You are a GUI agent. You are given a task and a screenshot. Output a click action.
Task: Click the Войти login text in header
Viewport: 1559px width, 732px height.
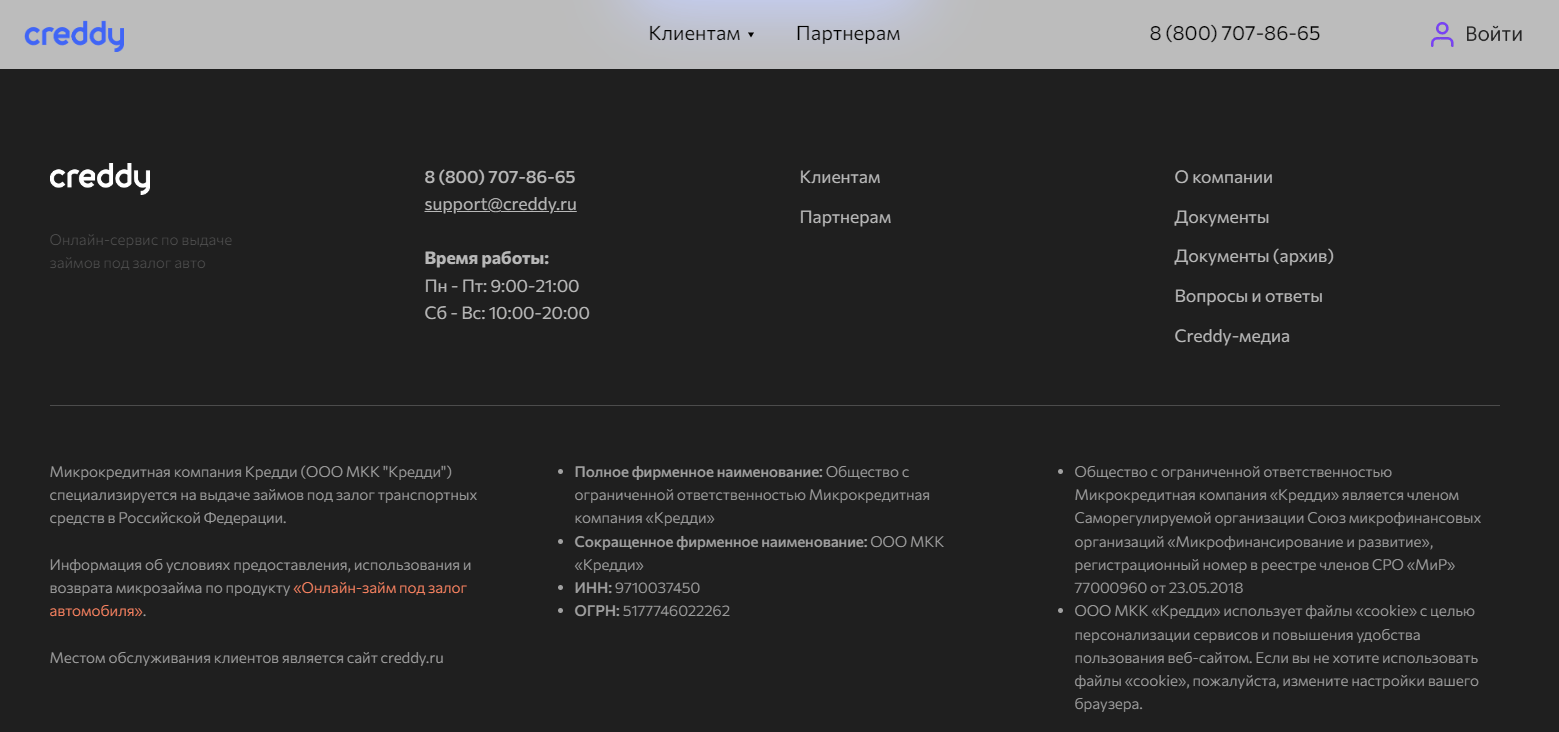pos(1494,34)
